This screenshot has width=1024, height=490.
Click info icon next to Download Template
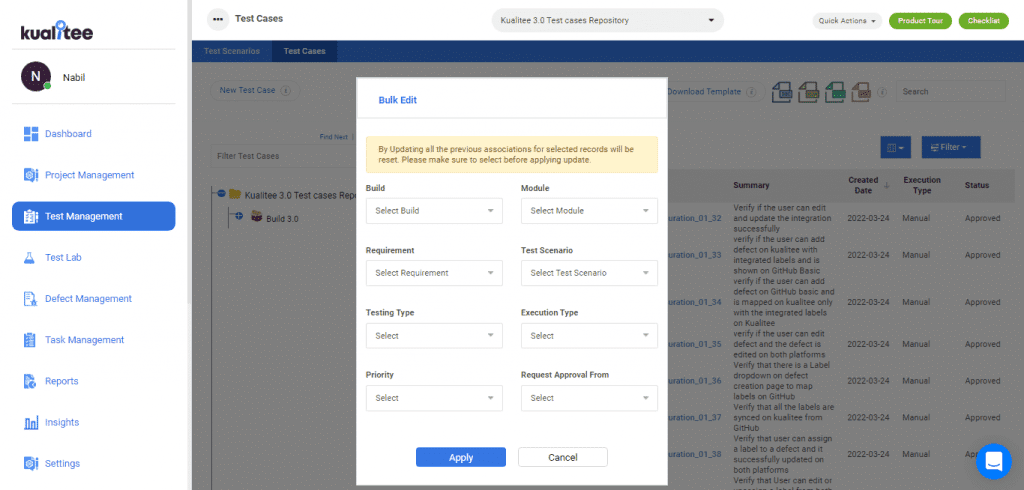pos(751,92)
